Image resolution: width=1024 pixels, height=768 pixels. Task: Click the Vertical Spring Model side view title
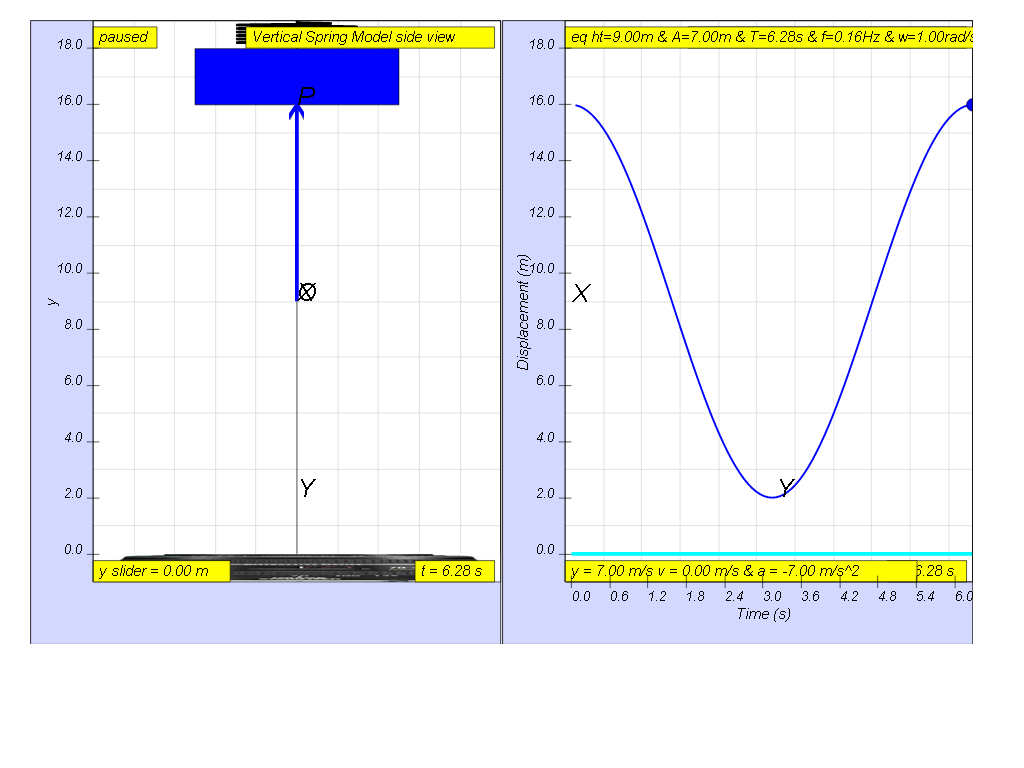370,37
